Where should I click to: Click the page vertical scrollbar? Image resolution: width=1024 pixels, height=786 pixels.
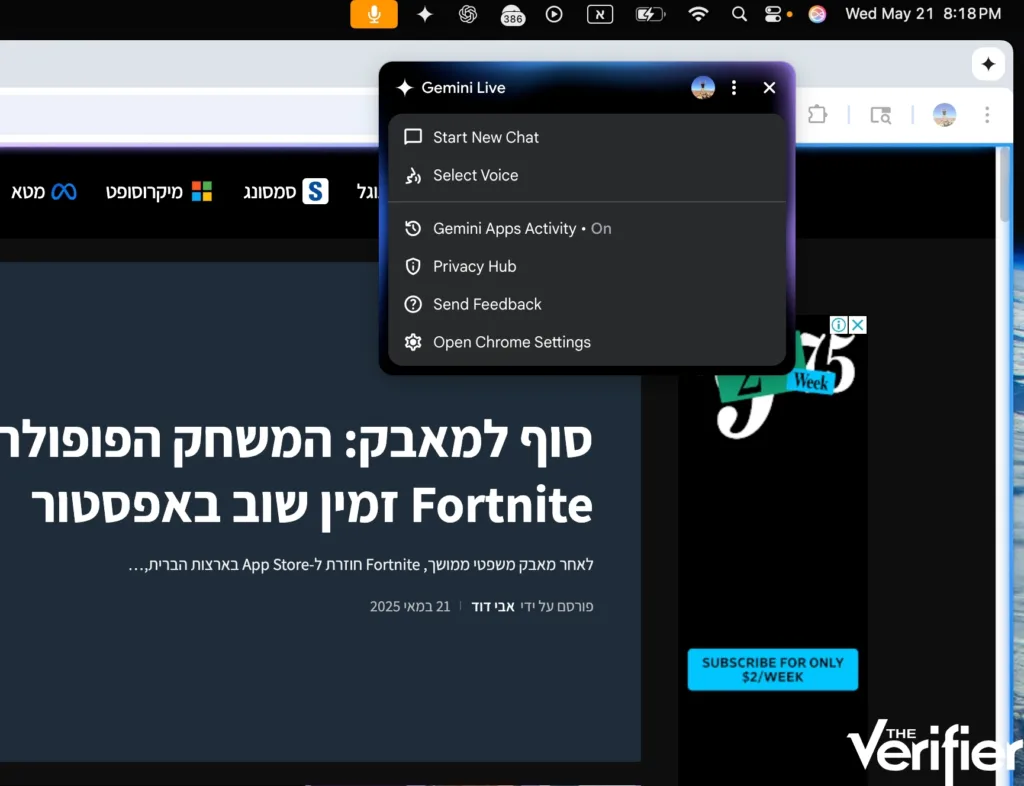(1006, 183)
